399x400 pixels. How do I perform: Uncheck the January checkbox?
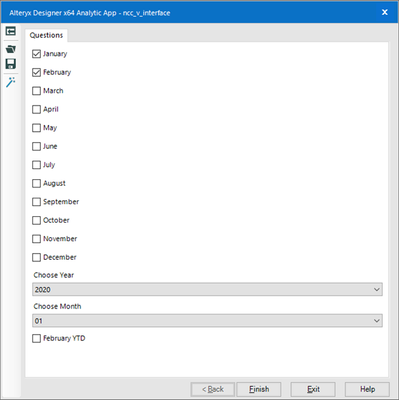coord(36,54)
